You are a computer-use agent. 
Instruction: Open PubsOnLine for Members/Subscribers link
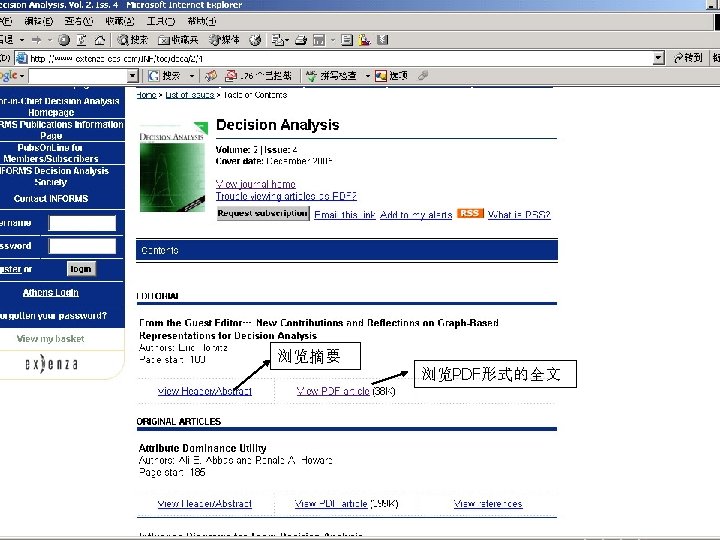click(51, 153)
